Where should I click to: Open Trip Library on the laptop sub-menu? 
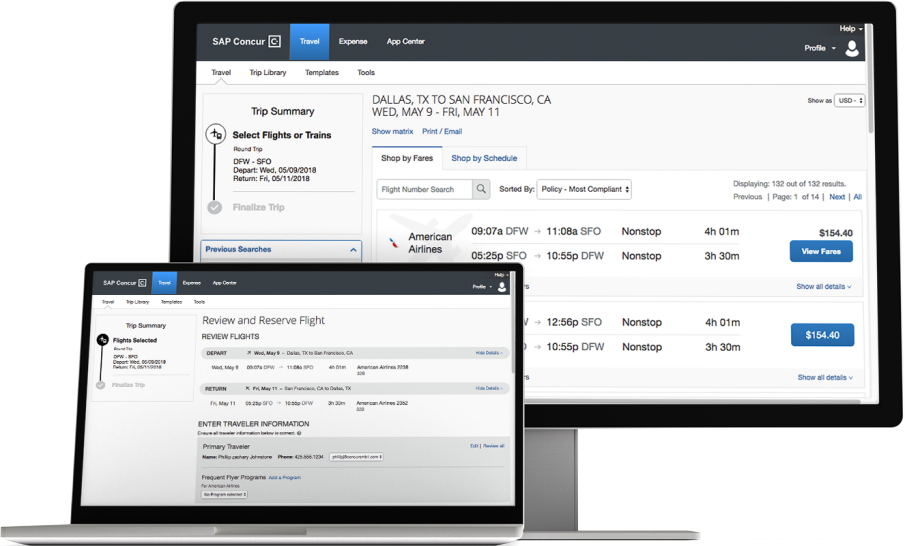[x=137, y=302]
